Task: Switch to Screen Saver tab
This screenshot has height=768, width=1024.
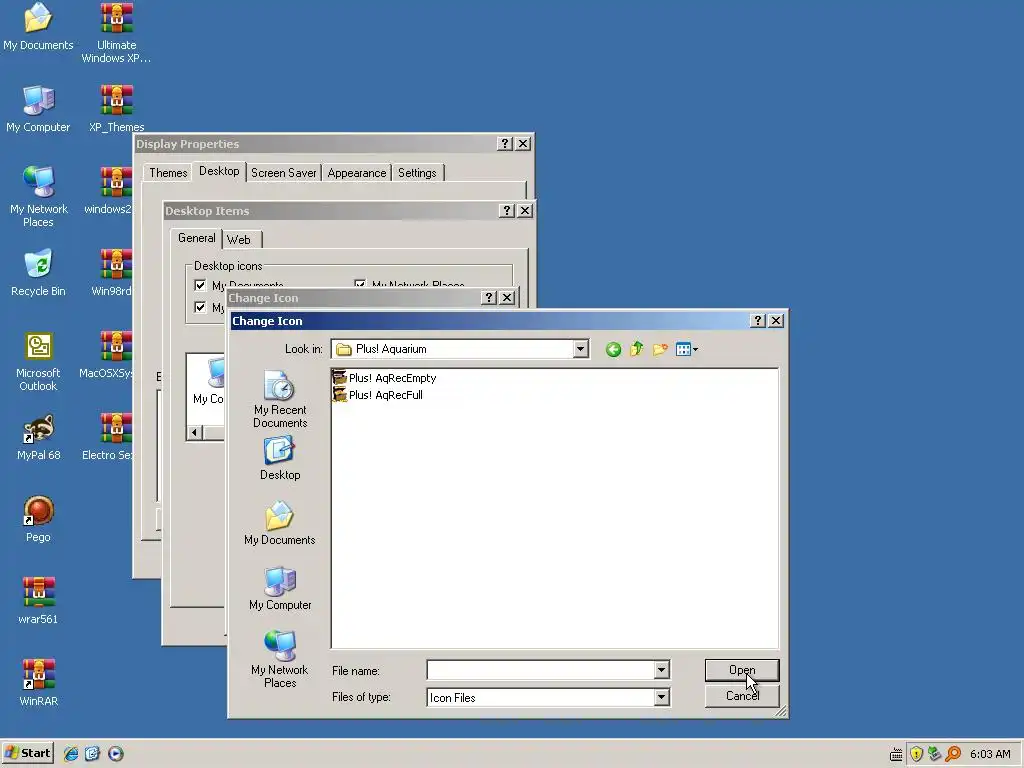Action: [x=283, y=173]
